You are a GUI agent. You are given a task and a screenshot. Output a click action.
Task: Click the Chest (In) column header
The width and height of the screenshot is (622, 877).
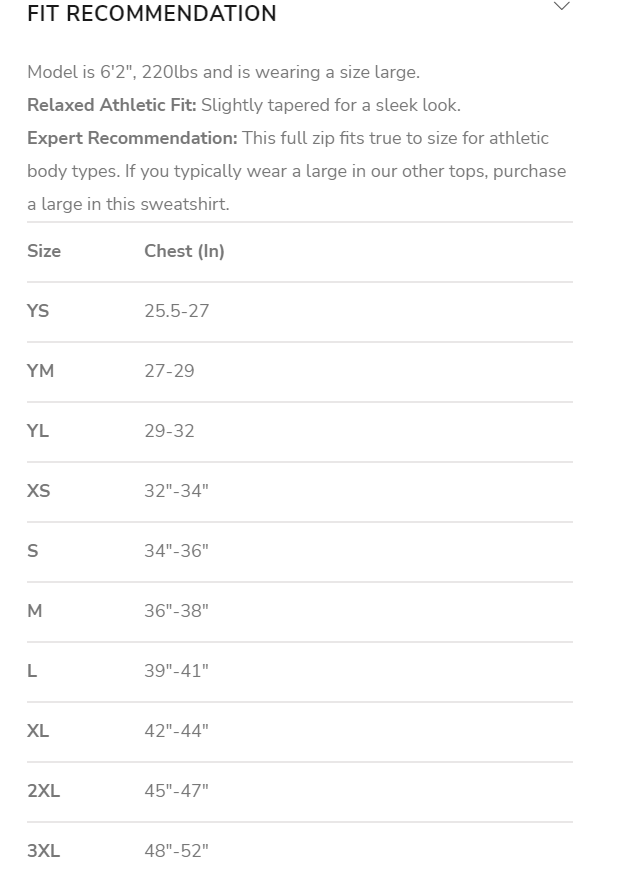point(184,251)
